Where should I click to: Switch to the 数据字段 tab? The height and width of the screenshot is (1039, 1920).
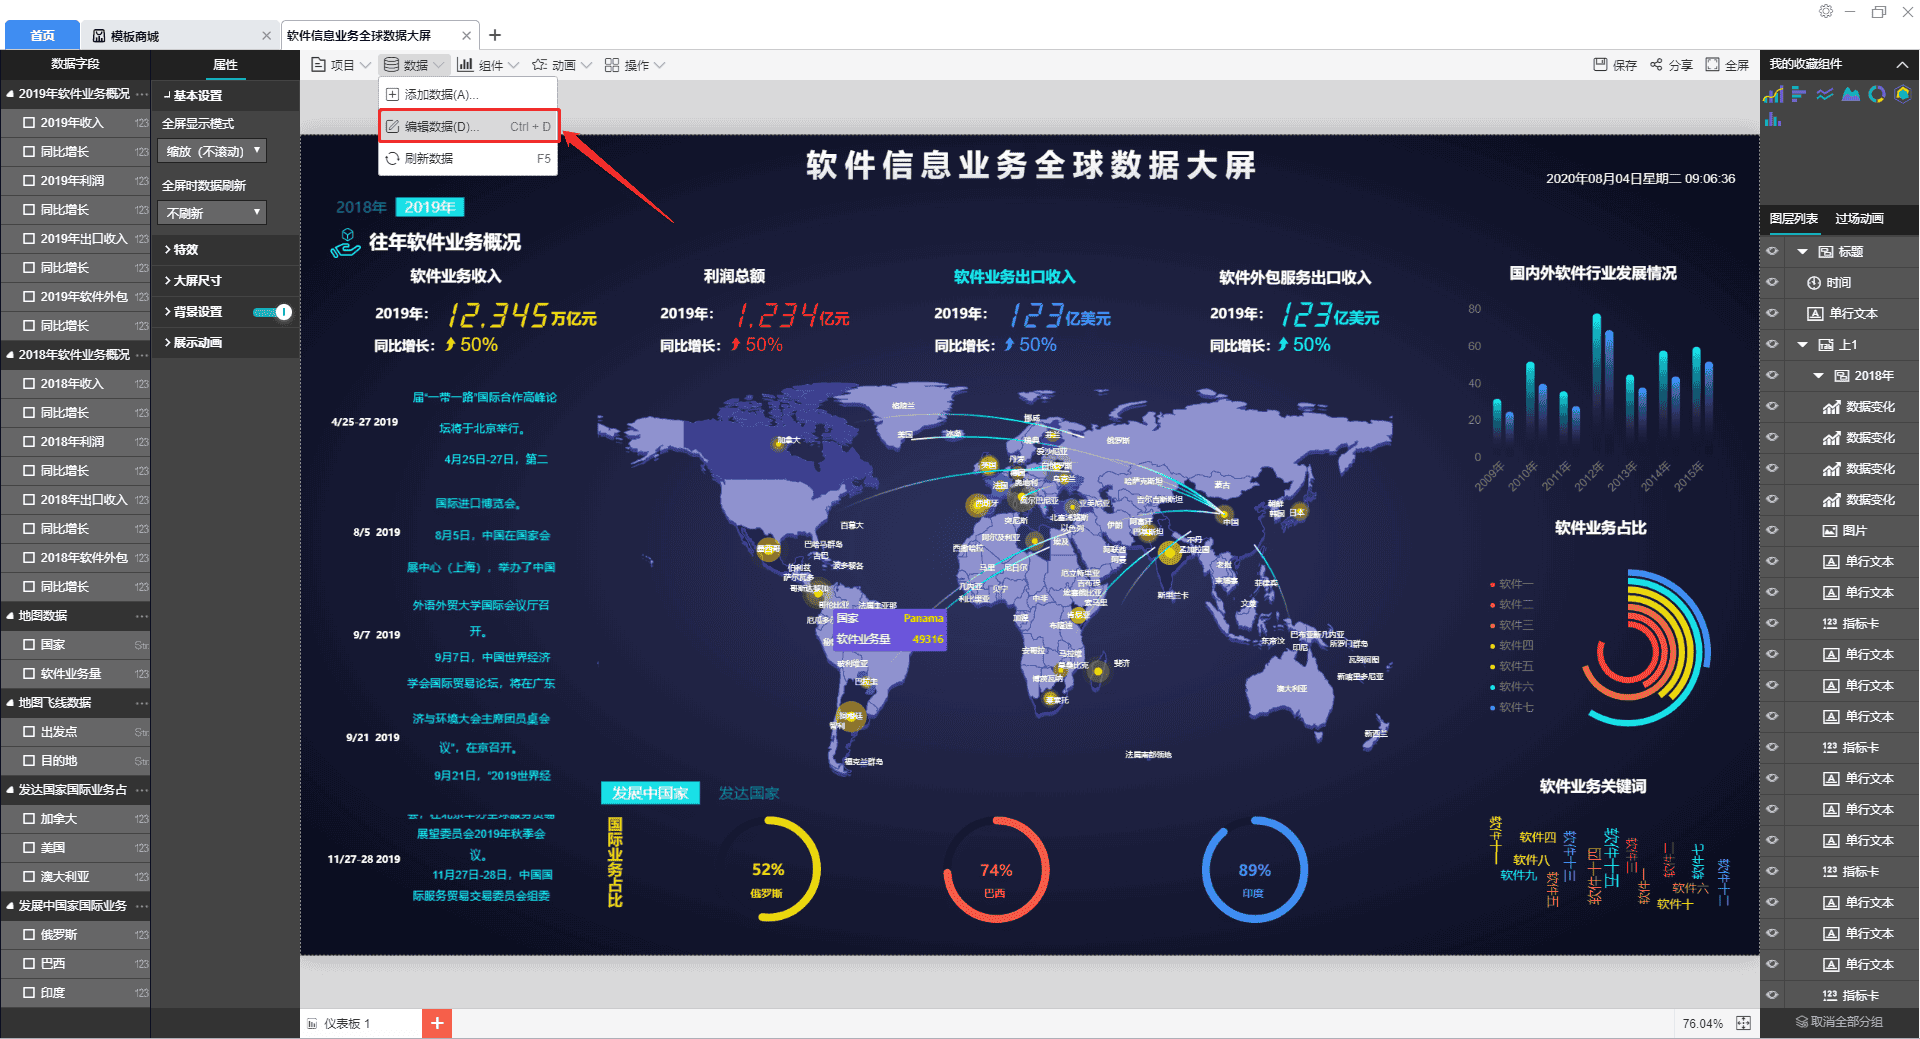point(75,64)
